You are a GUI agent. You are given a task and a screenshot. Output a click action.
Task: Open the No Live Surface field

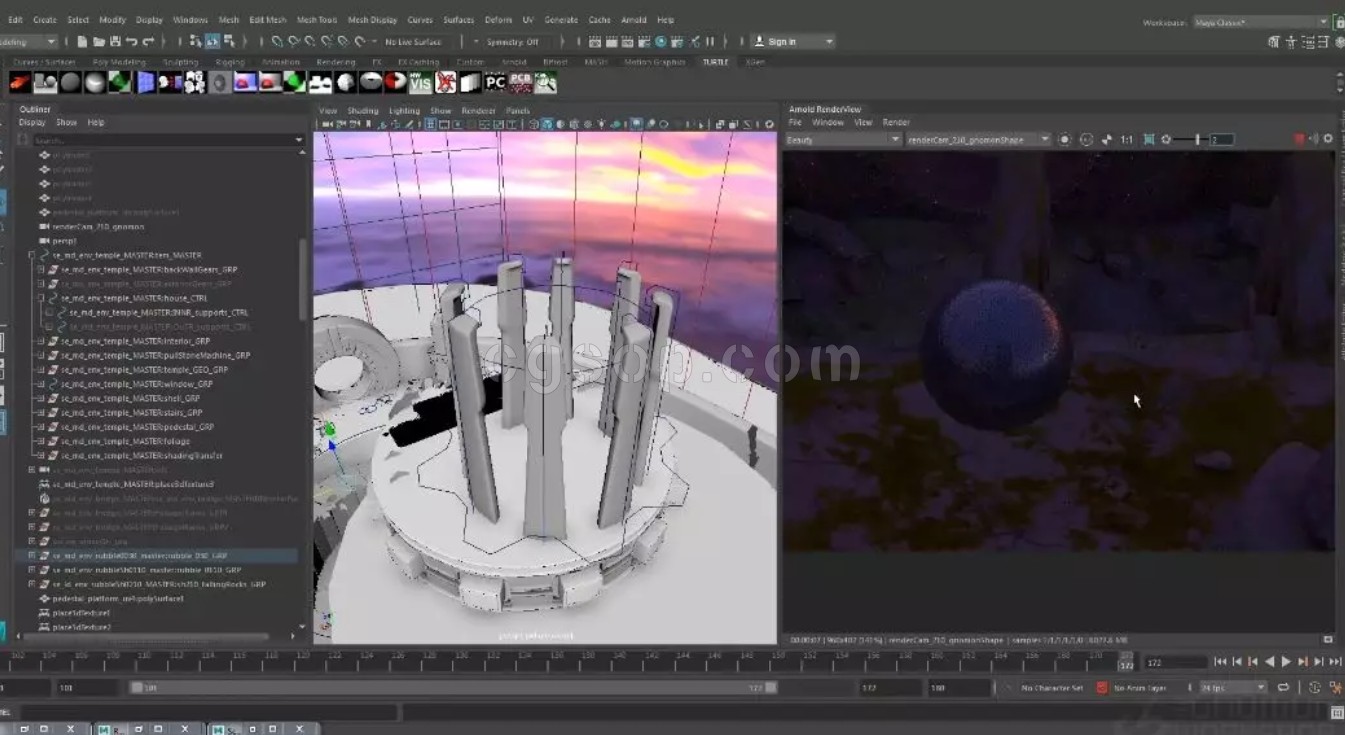coord(413,41)
